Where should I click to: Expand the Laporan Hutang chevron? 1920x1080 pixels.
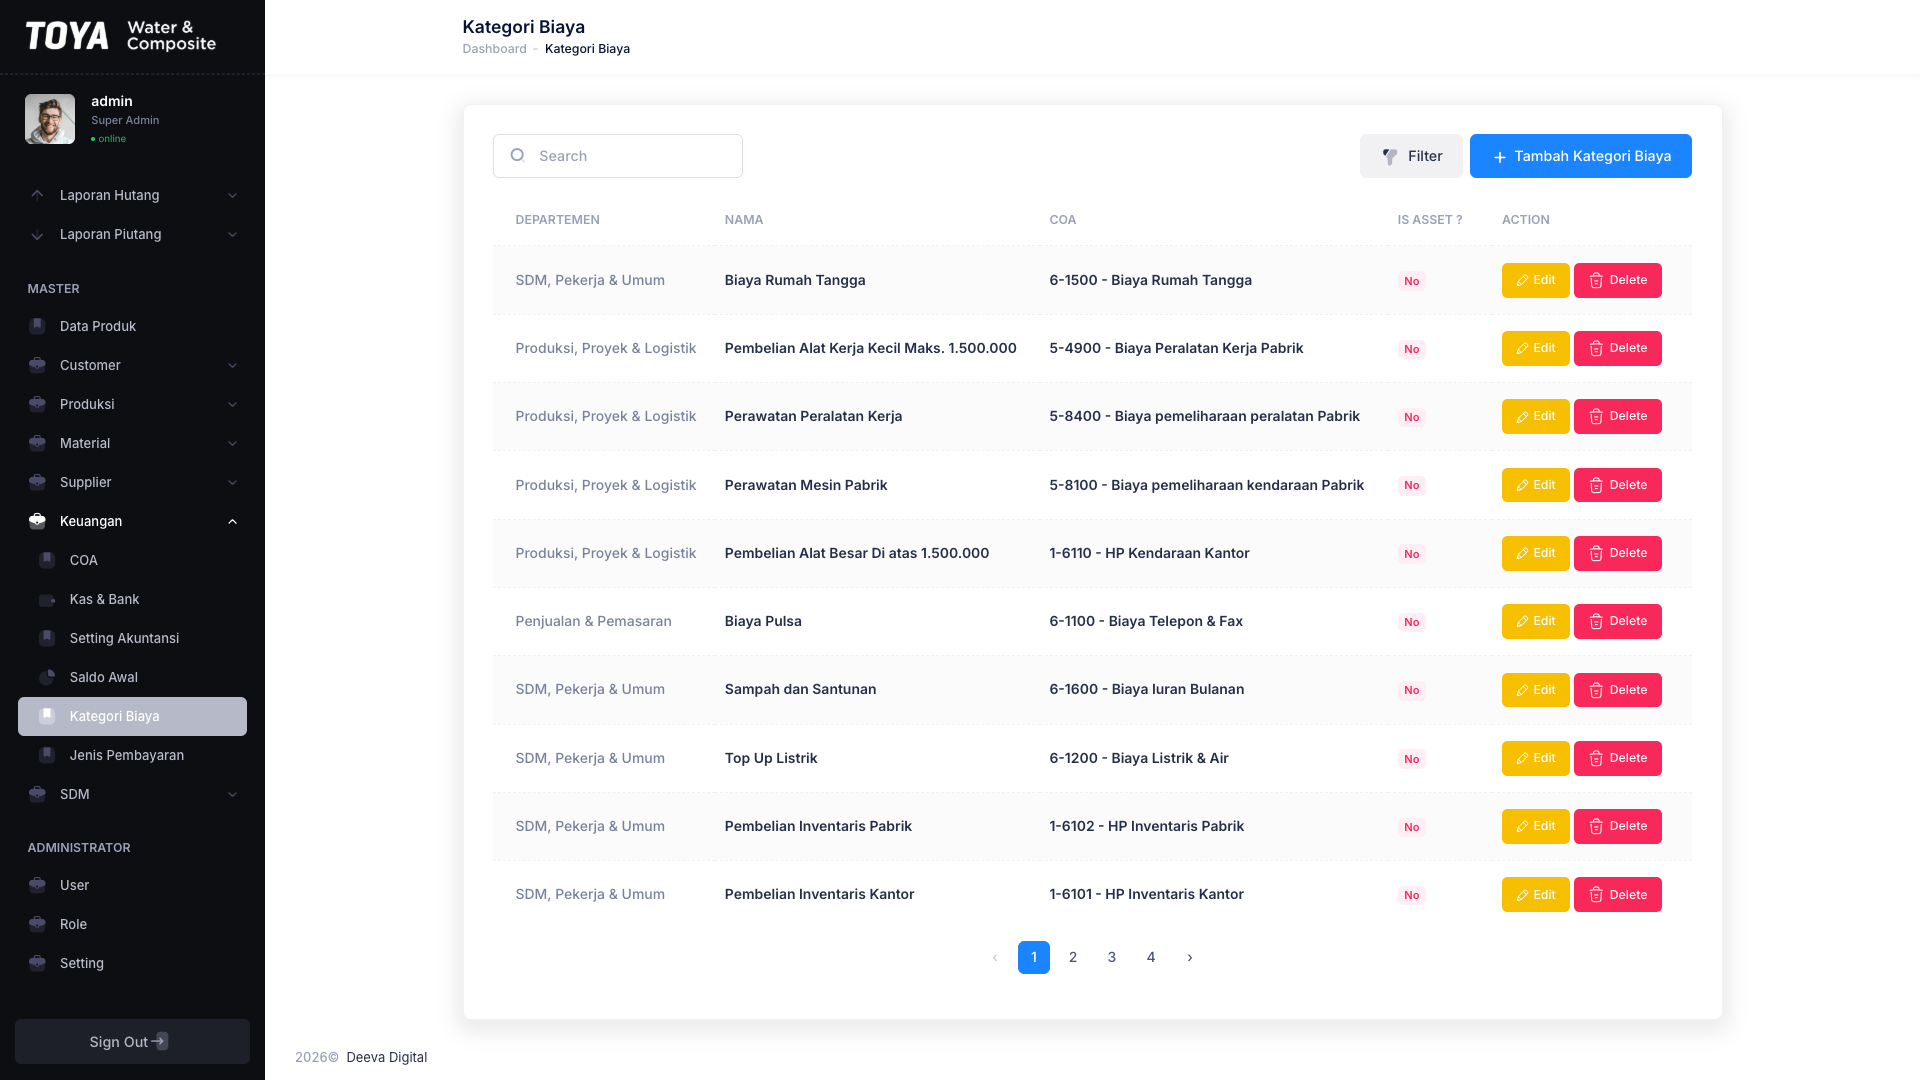232,195
